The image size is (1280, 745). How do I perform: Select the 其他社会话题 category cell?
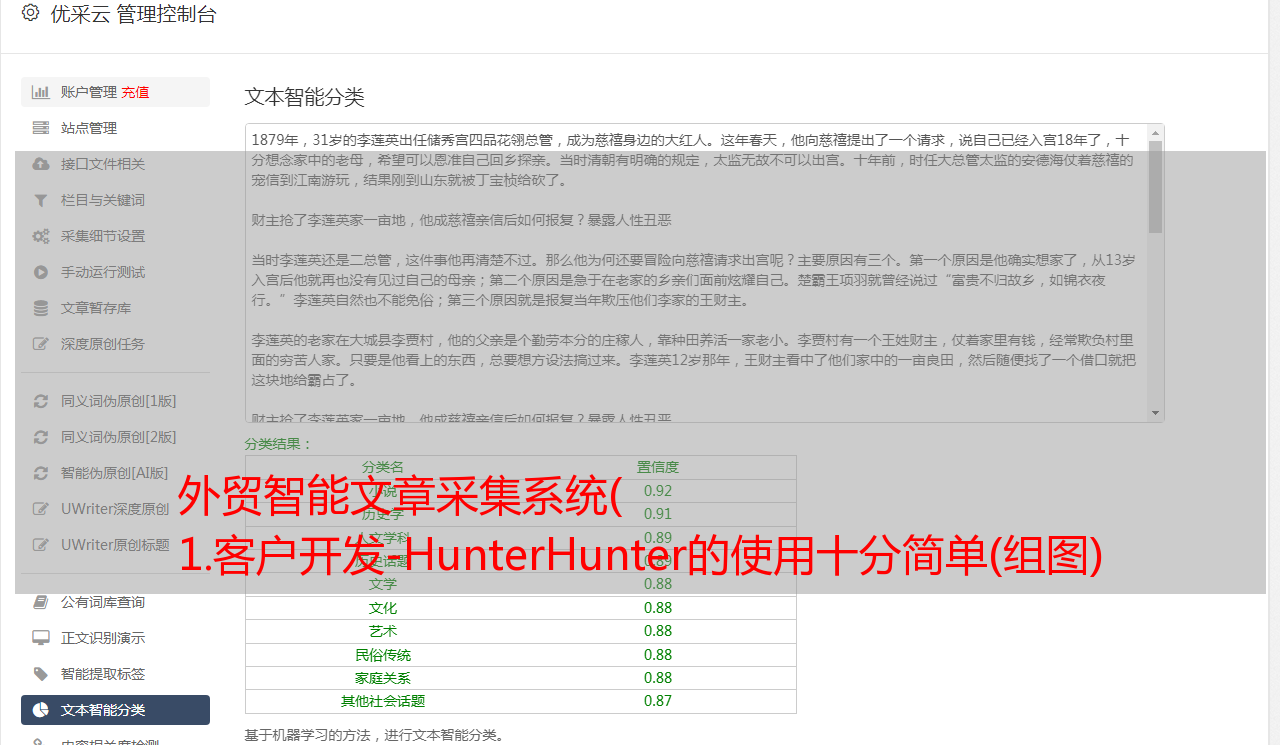[x=383, y=701]
